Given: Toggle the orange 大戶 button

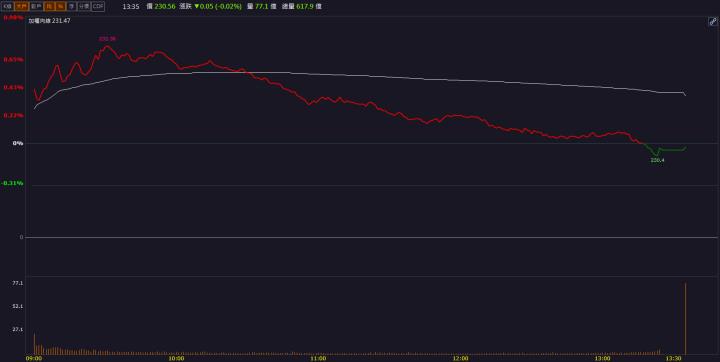Looking at the screenshot, I should pos(22,6).
